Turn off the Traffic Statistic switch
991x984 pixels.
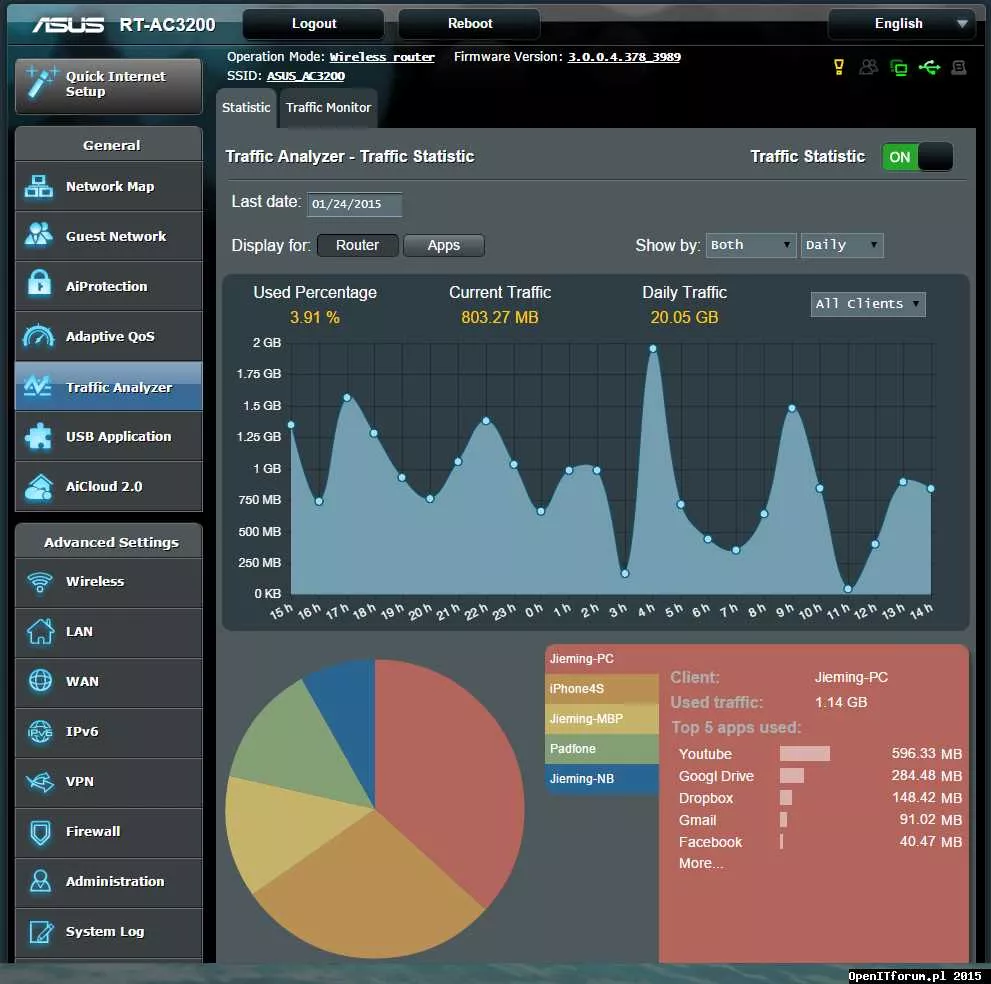(917, 157)
